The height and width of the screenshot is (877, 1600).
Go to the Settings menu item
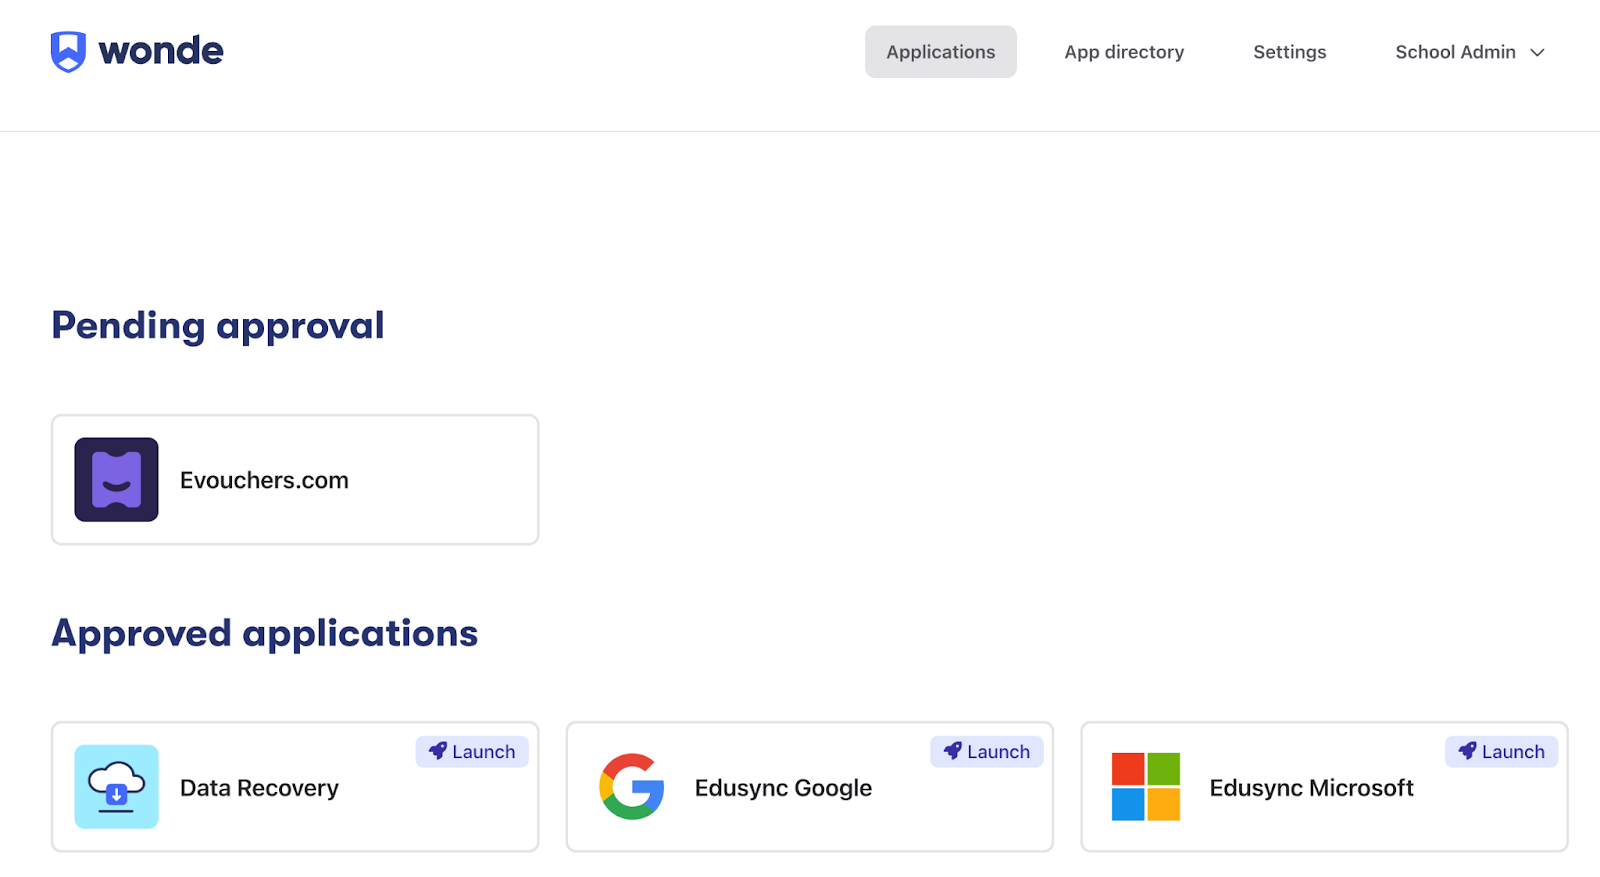point(1289,52)
